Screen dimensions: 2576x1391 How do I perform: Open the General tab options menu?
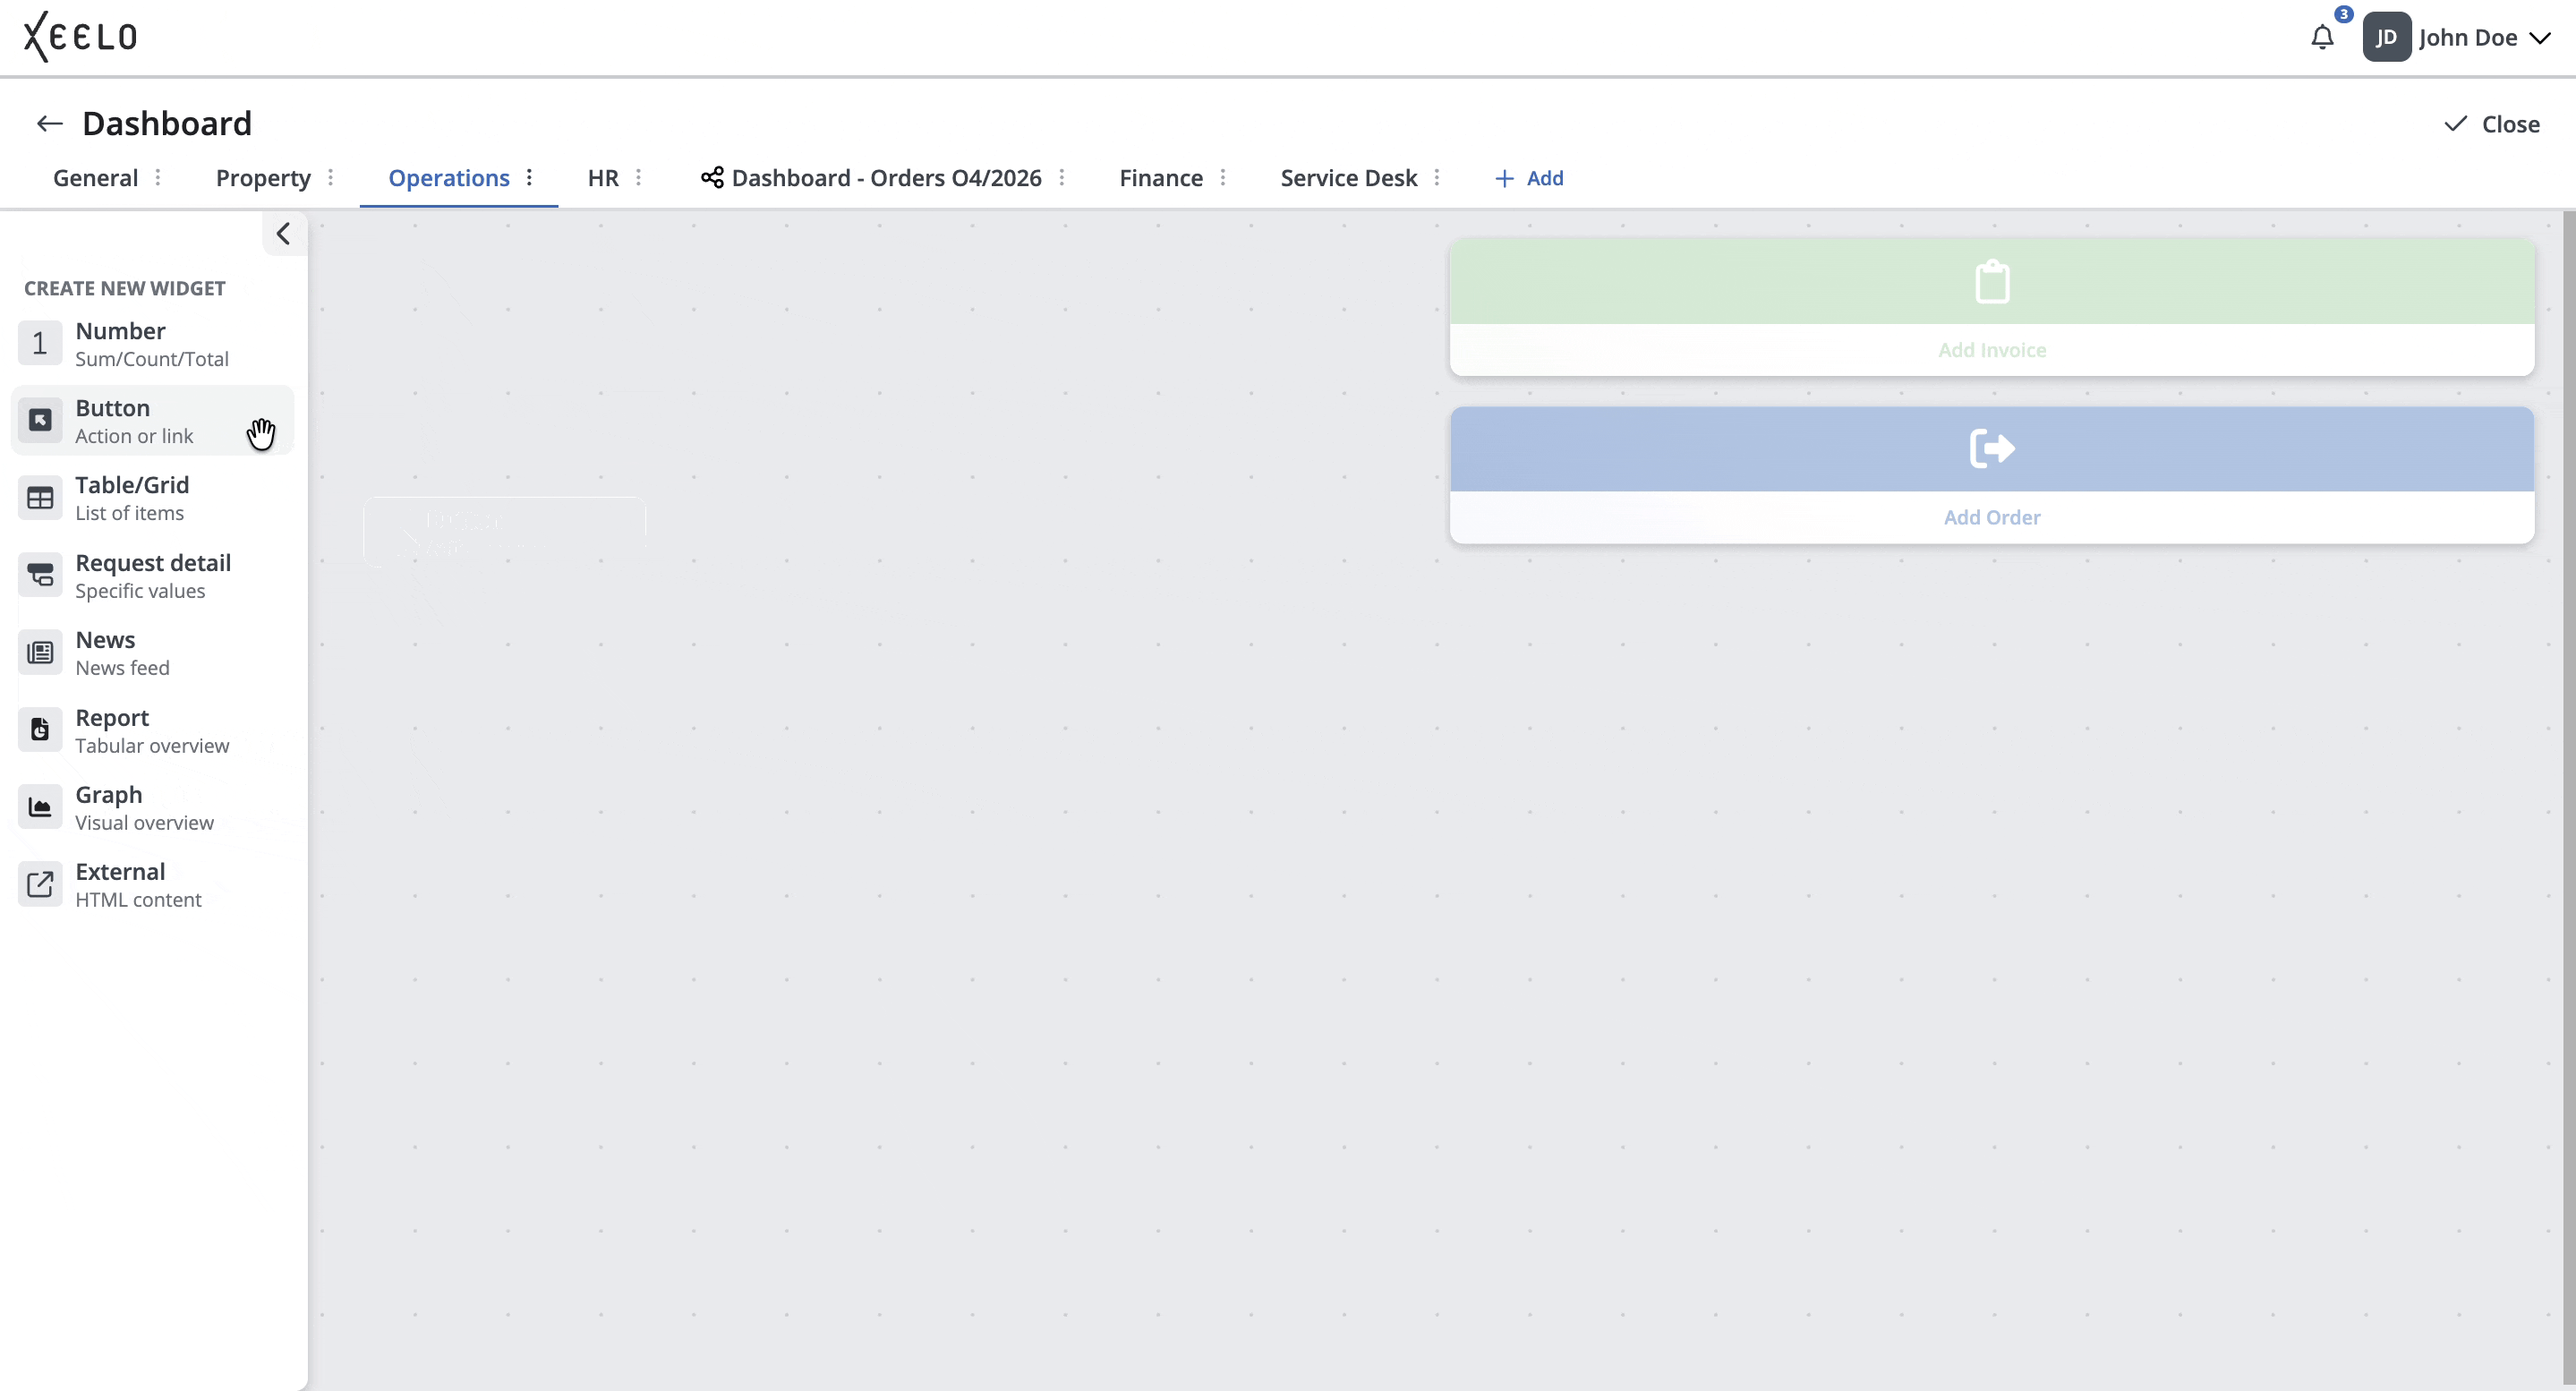(x=158, y=178)
